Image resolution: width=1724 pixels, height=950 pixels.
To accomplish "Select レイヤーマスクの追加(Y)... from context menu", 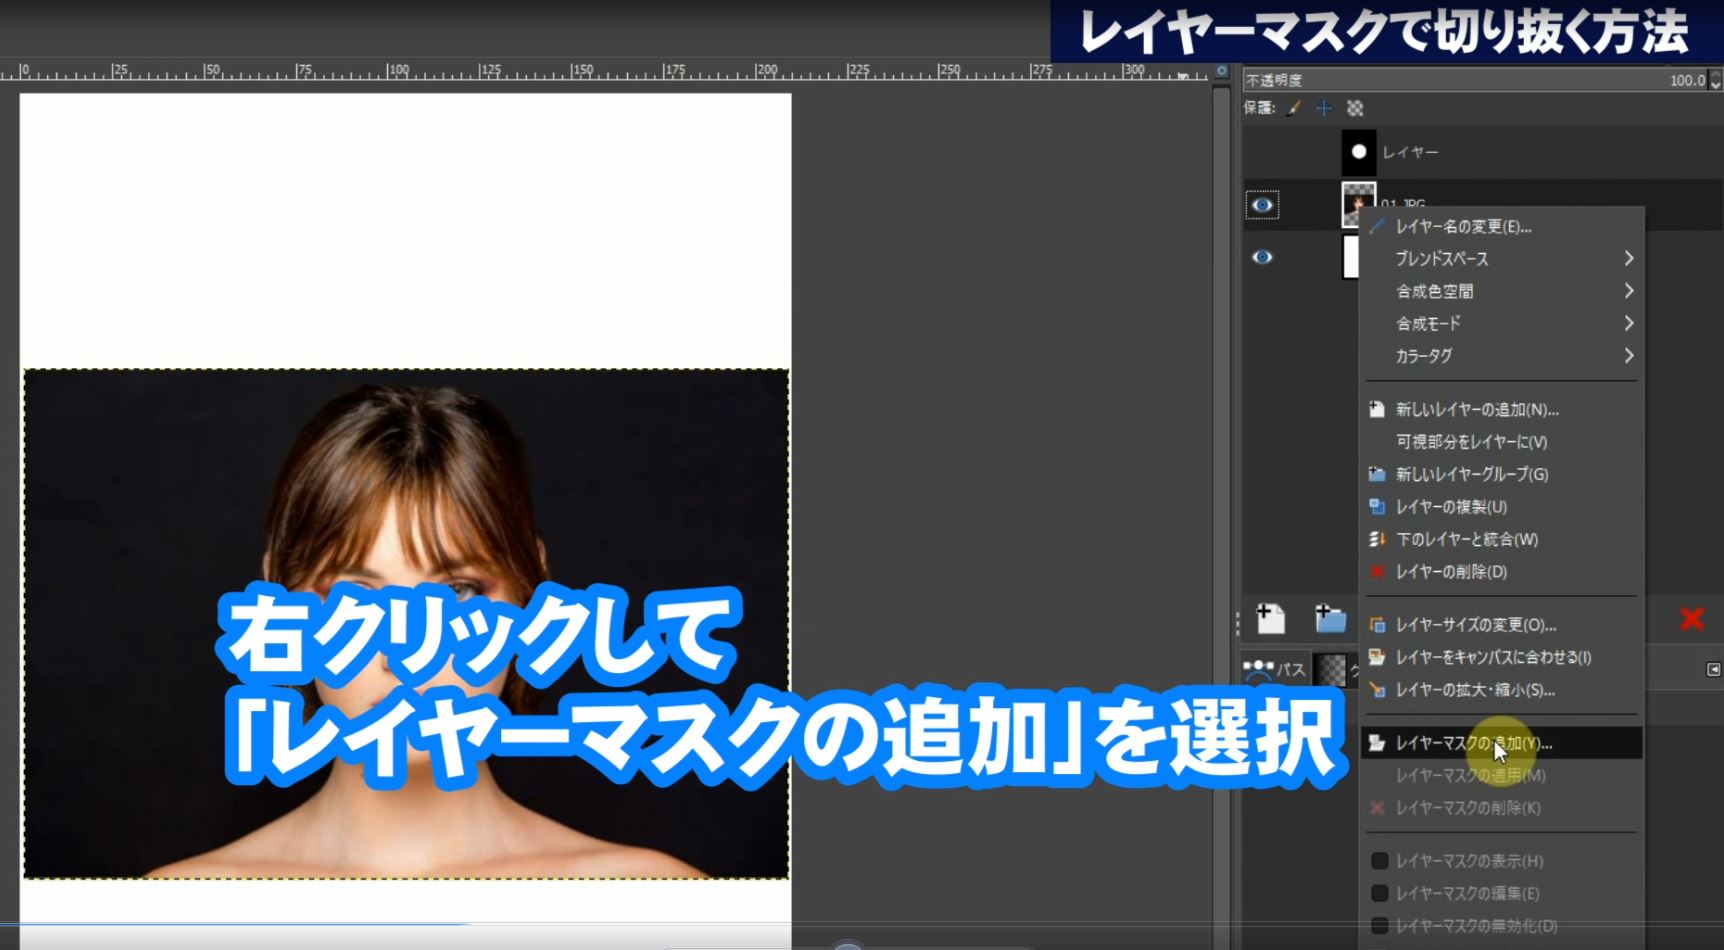I will (x=1473, y=743).
